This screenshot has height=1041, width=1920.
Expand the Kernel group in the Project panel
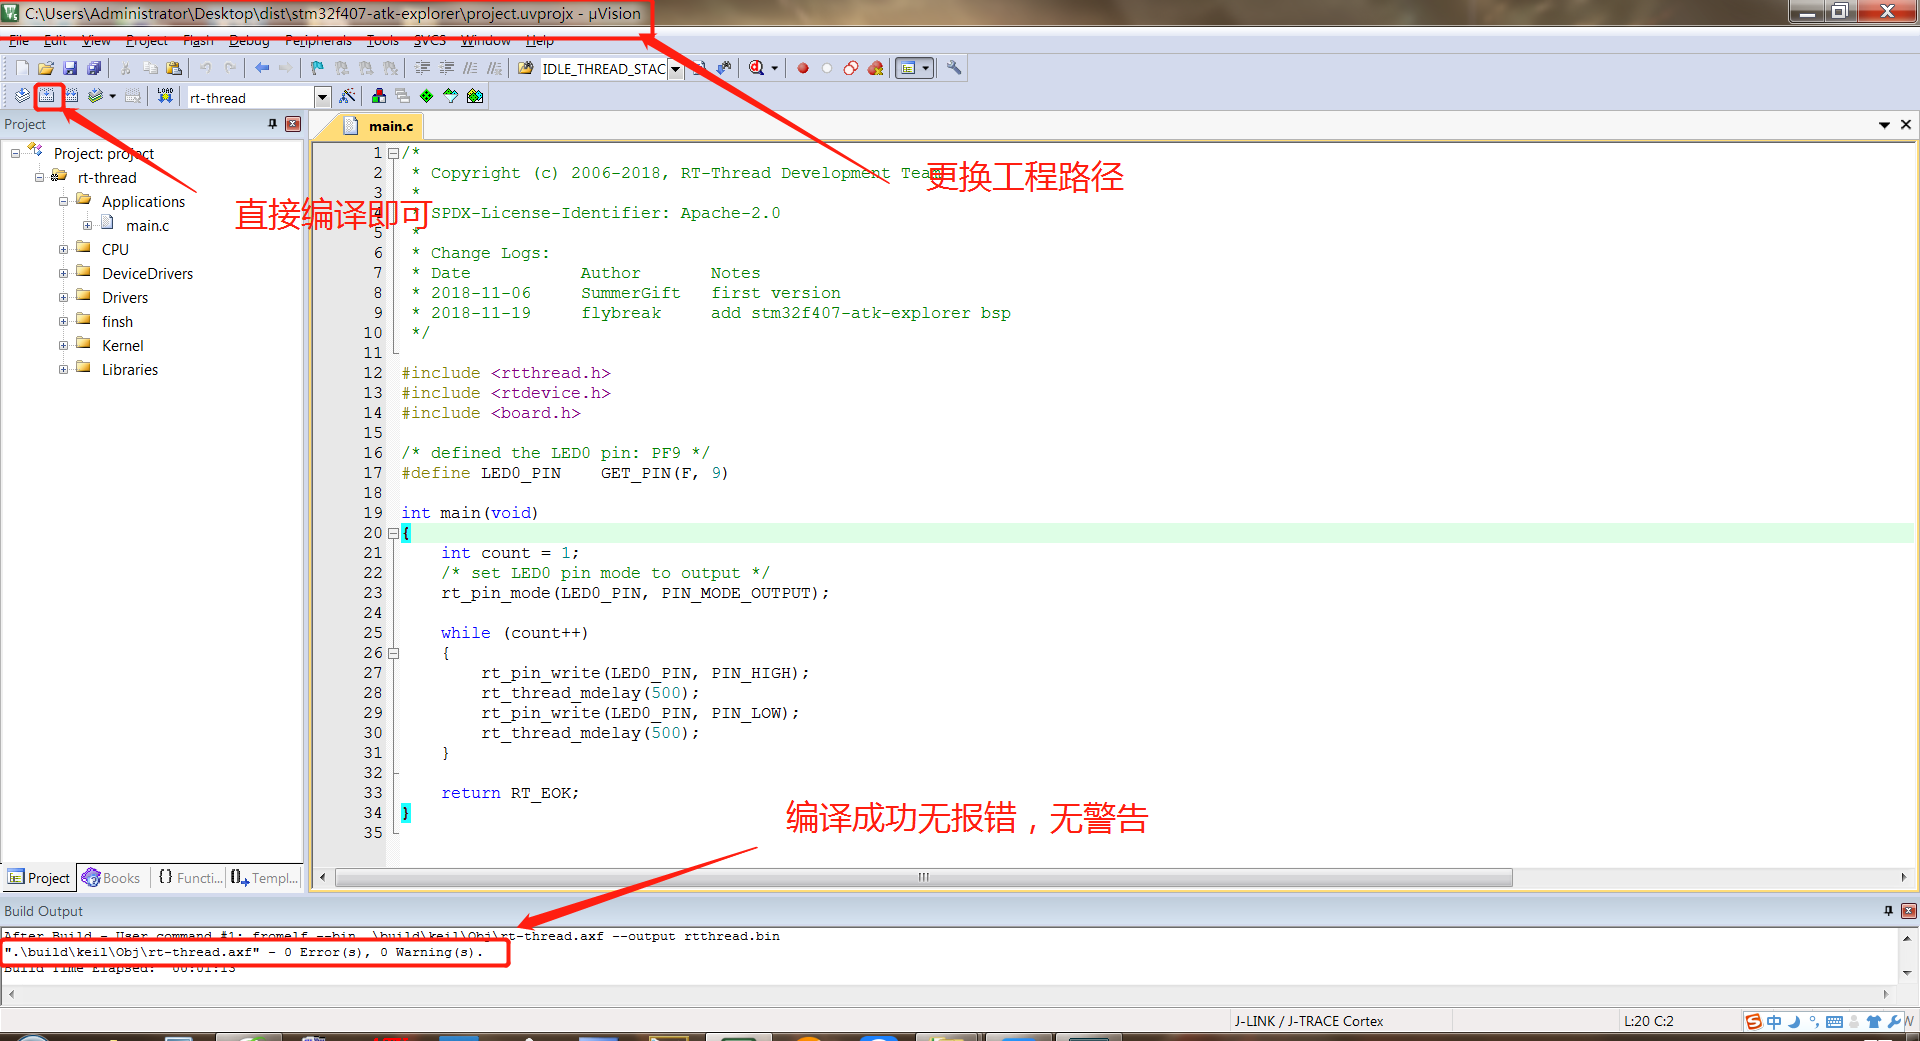click(63, 345)
